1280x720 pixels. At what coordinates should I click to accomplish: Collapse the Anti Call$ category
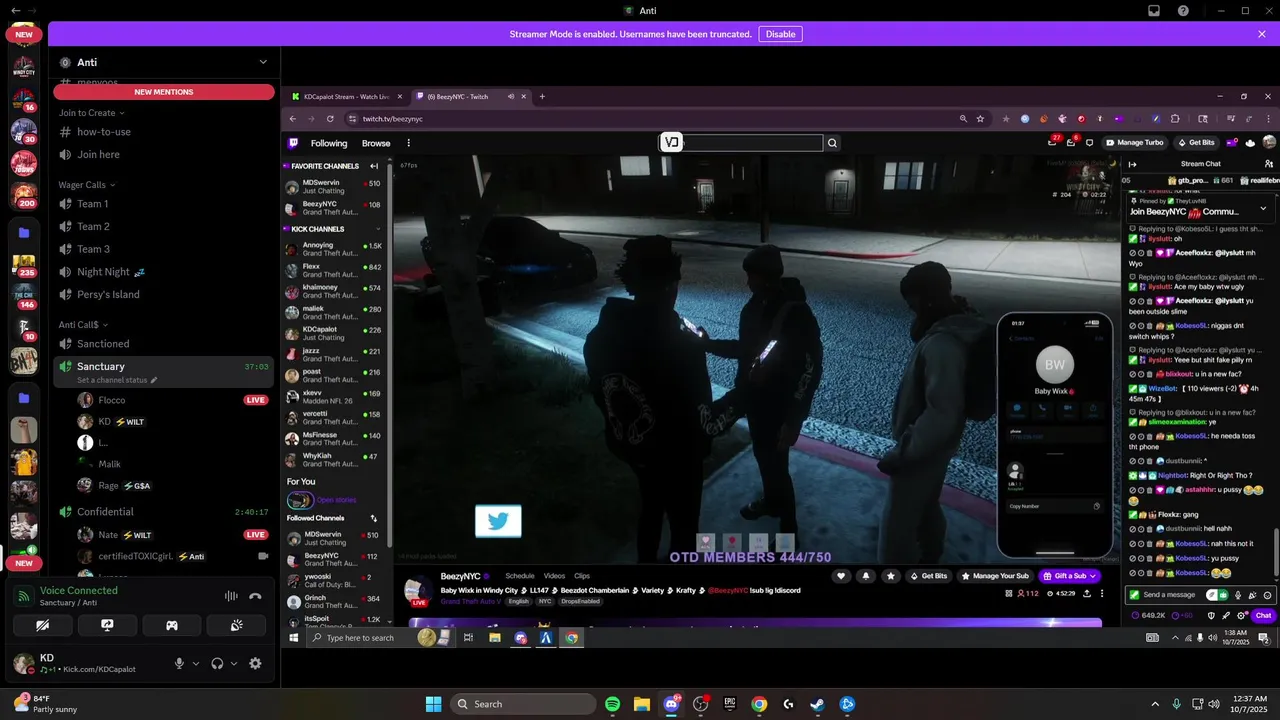pyautogui.click(x=83, y=325)
